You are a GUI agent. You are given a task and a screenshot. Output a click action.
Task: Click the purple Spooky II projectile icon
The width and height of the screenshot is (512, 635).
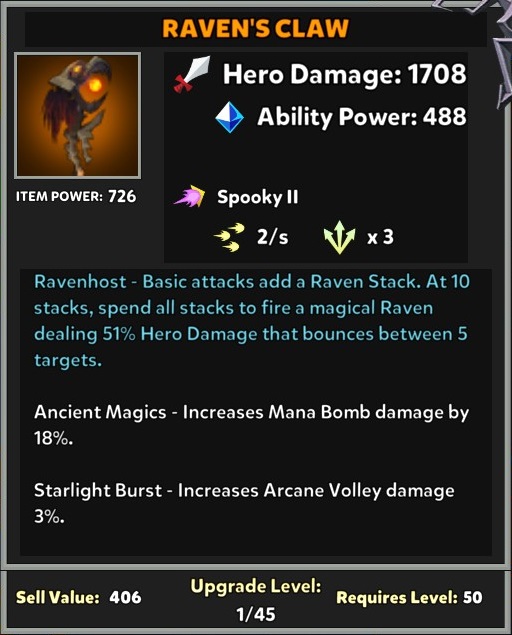(189, 196)
